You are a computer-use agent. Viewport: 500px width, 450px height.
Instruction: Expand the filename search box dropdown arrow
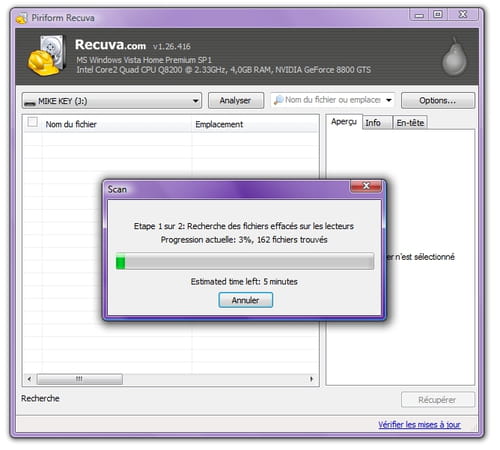(389, 100)
